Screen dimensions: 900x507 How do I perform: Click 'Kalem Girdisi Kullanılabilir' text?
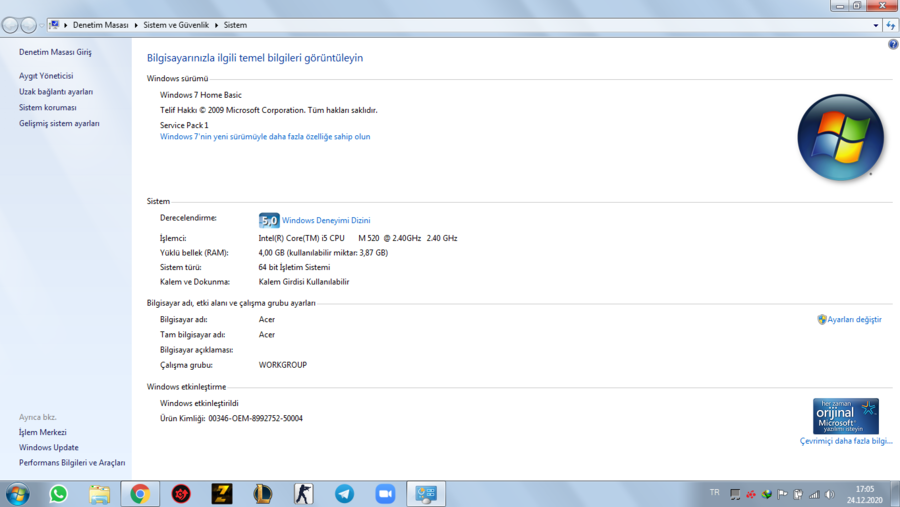304,282
